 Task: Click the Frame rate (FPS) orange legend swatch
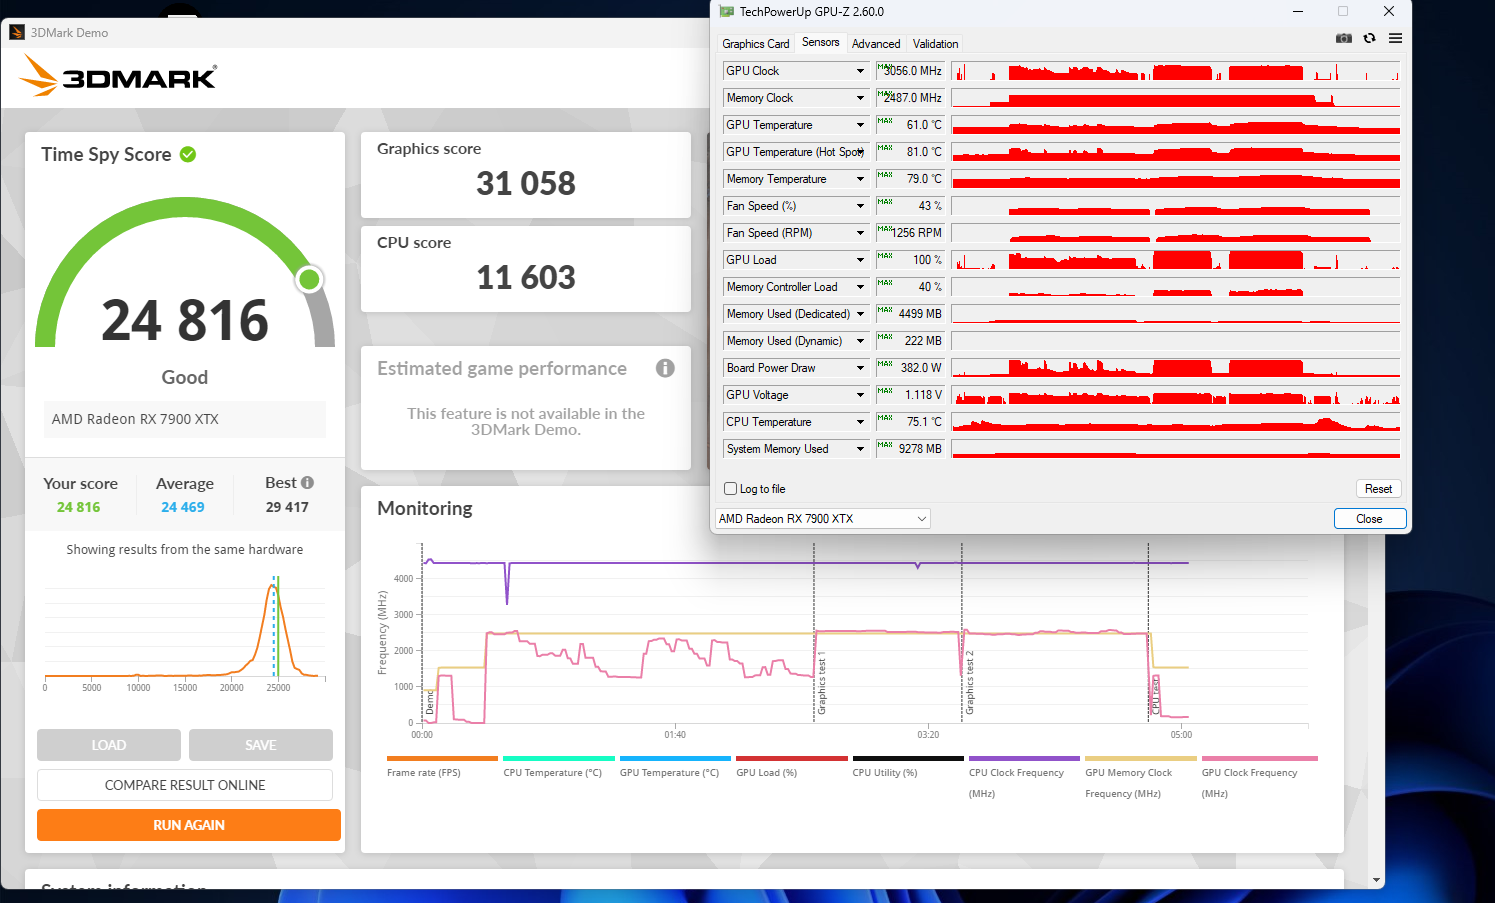coord(442,758)
